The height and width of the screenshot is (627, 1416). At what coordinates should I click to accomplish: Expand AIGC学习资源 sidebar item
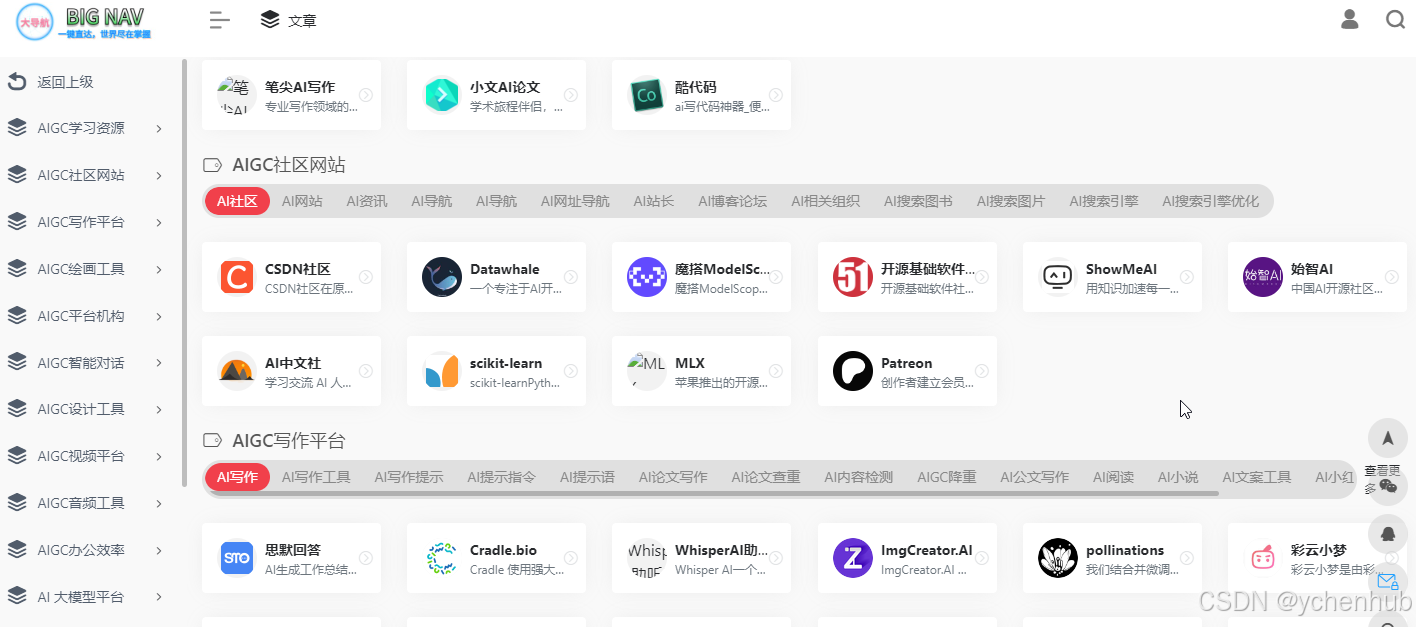85,128
